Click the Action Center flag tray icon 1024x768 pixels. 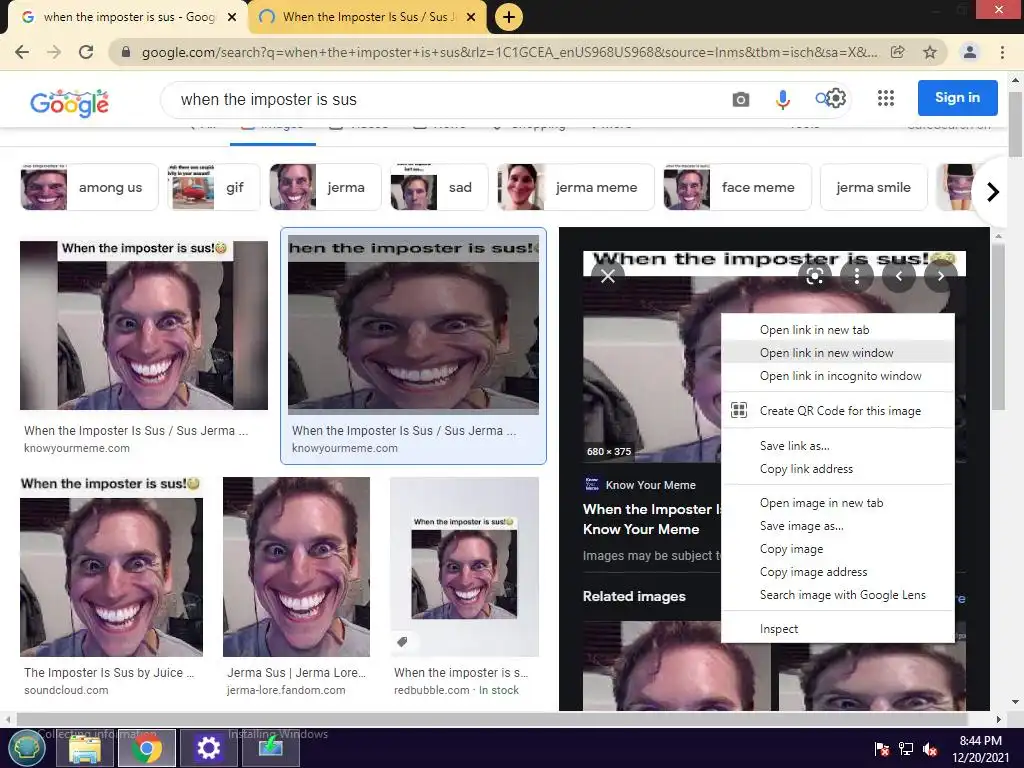coord(882,748)
